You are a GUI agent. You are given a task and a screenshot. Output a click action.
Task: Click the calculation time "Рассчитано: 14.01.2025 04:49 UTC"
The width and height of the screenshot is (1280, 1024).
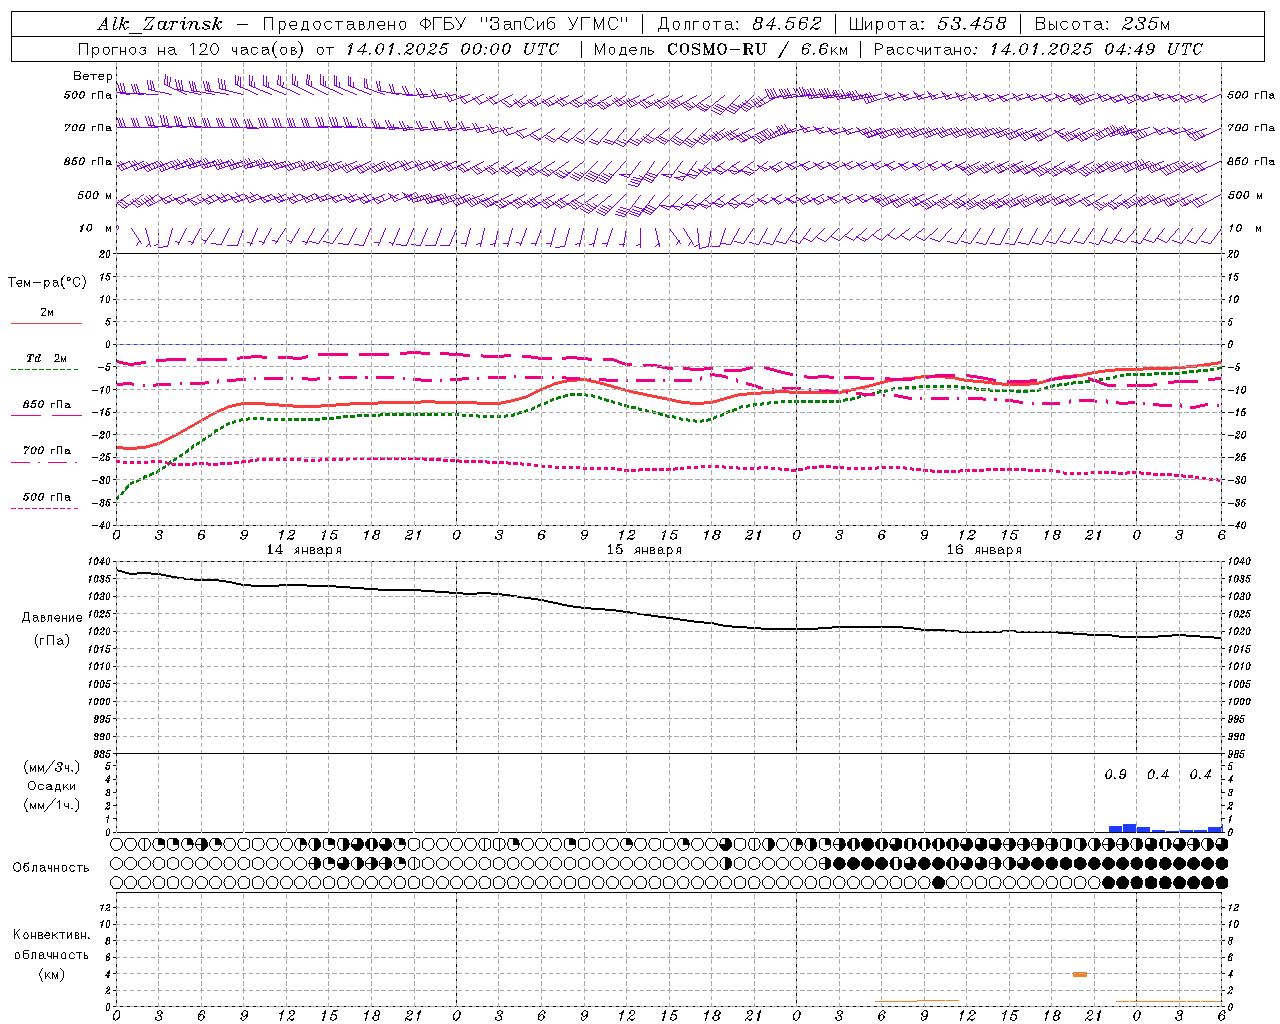(x=1038, y=49)
